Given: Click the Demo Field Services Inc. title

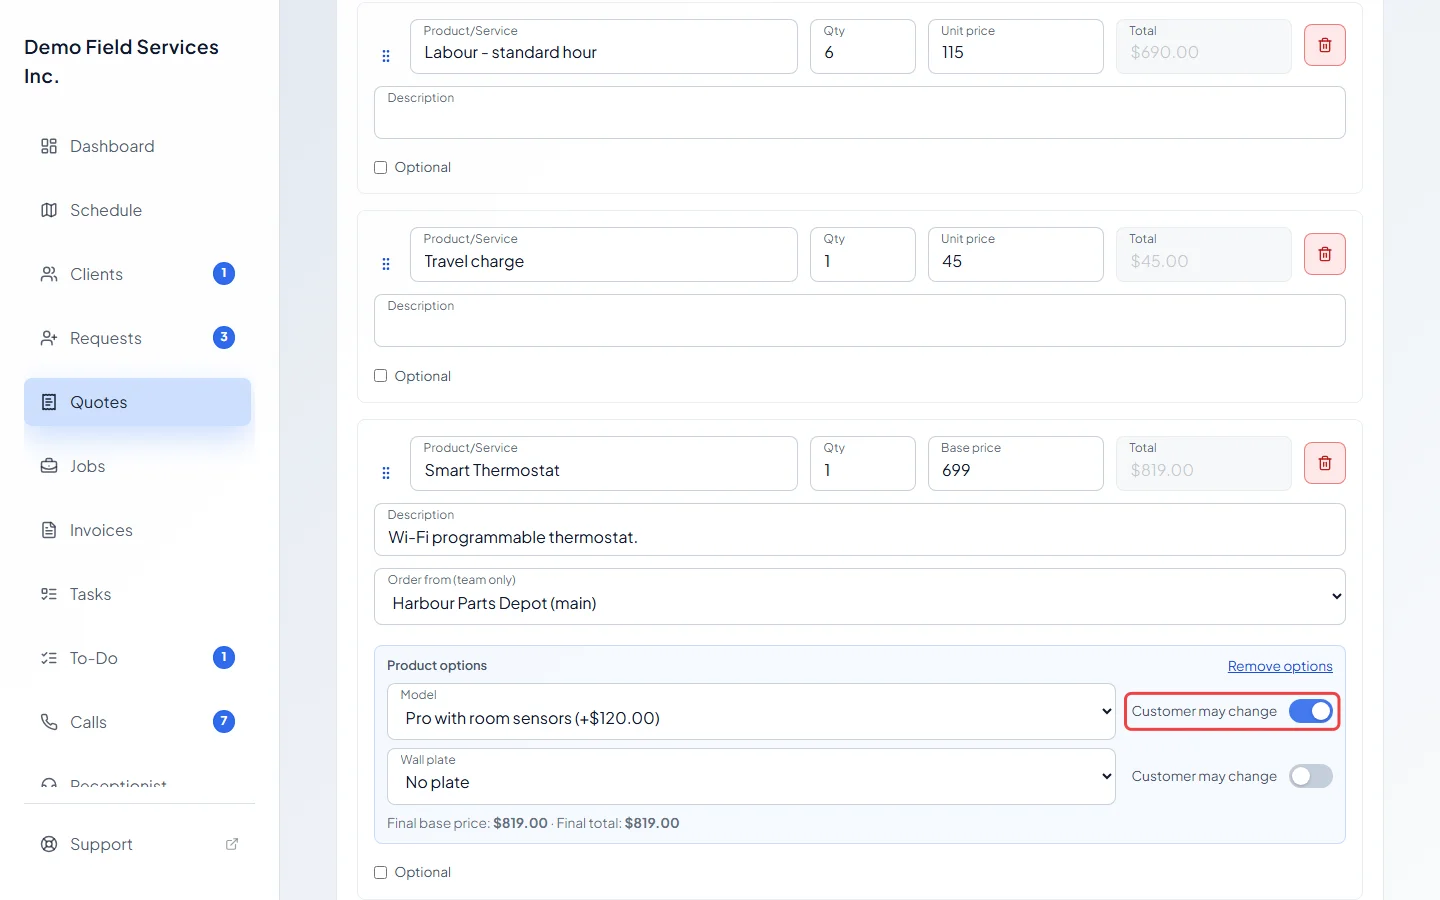Looking at the screenshot, I should (121, 61).
